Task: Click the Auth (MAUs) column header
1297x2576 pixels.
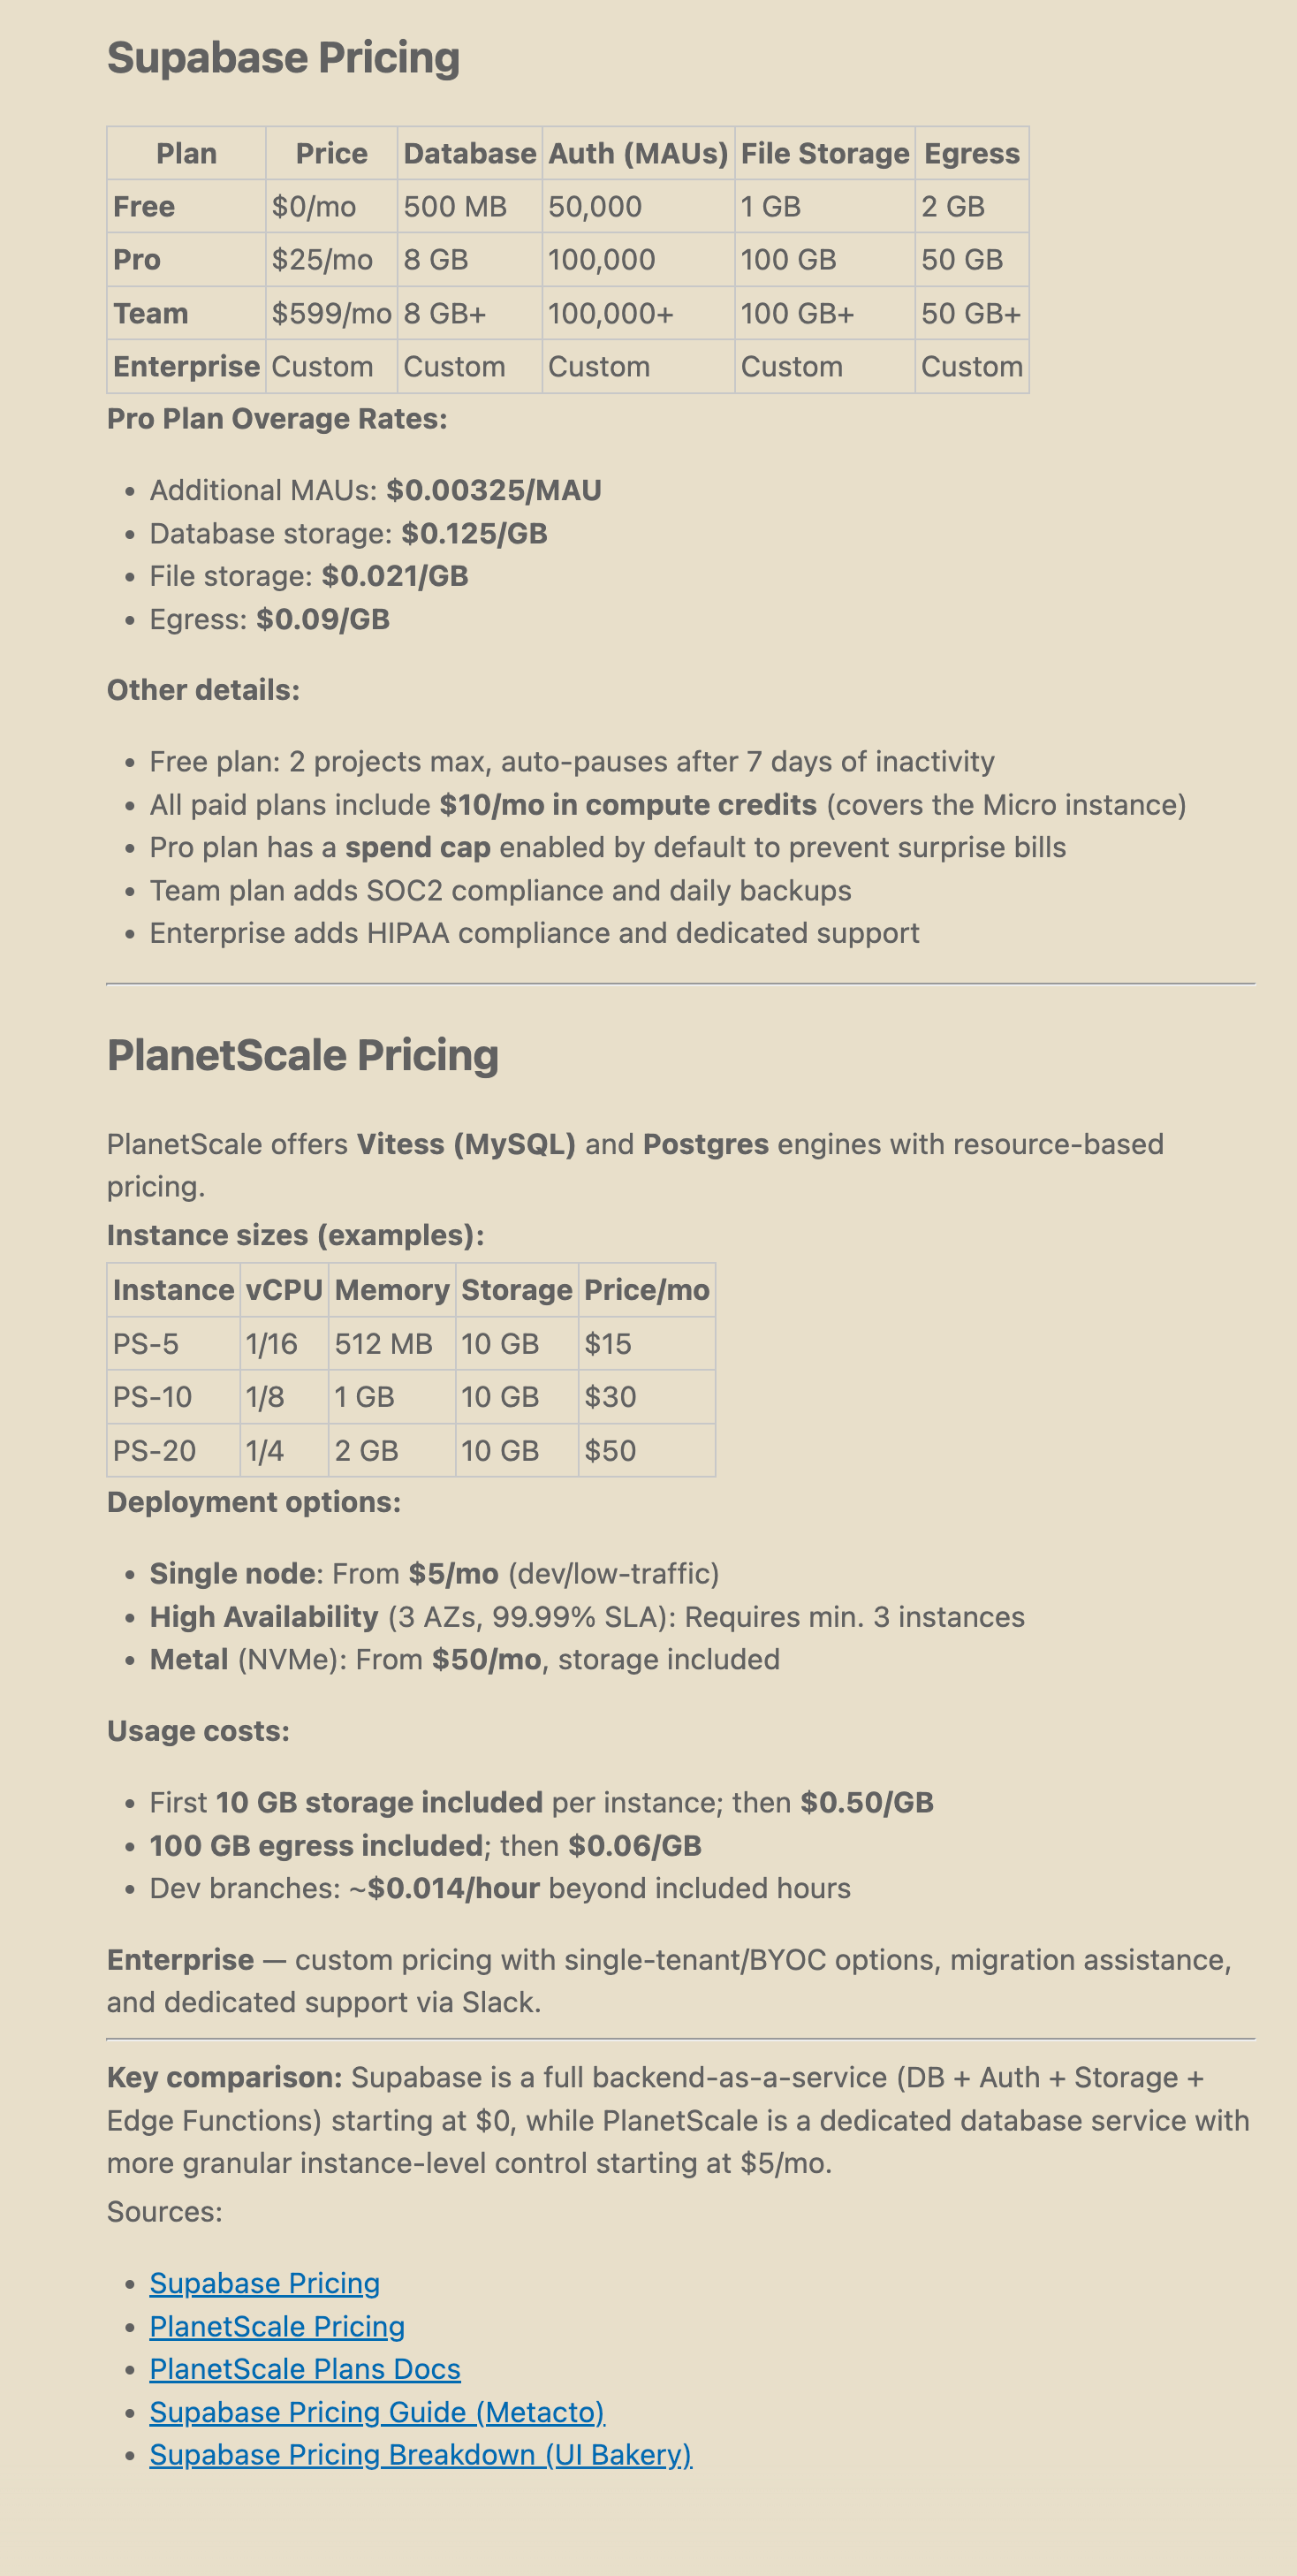Action: (638, 154)
